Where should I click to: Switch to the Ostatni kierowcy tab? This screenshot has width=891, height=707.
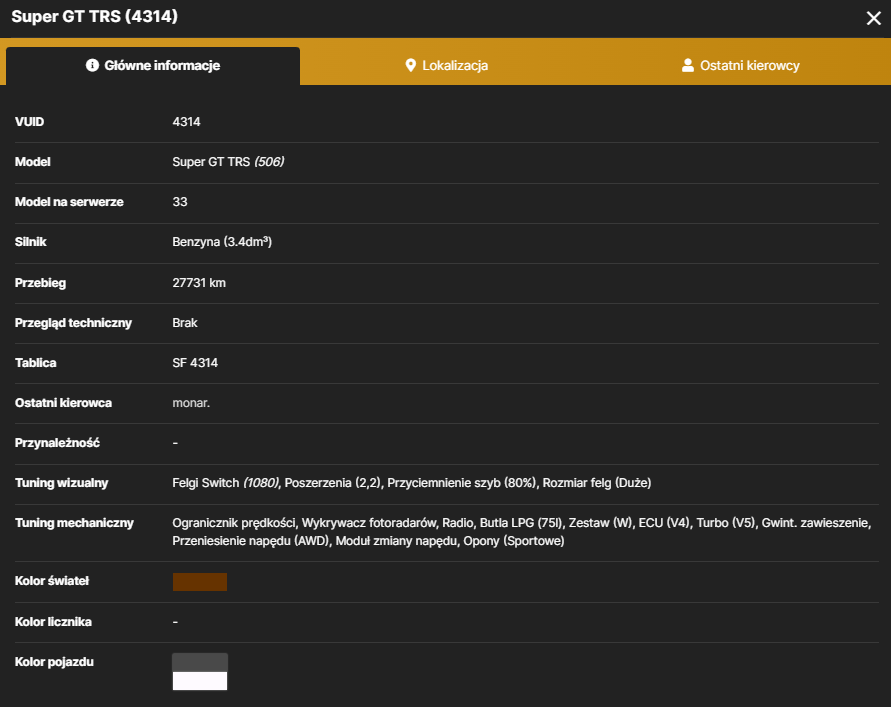[740, 66]
